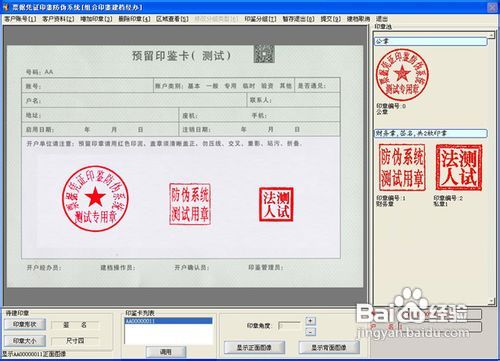Click the 防伪系统测试用章 square seal on the card
The width and height of the screenshot is (500, 361).
pyautogui.click(x=190, y=204)
